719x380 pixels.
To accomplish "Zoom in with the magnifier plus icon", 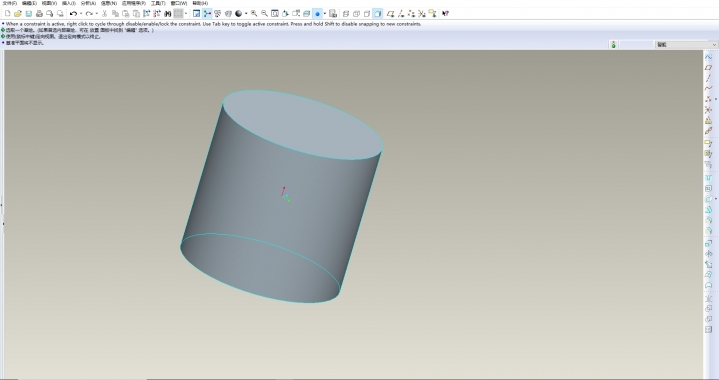I will pos(254,14).
